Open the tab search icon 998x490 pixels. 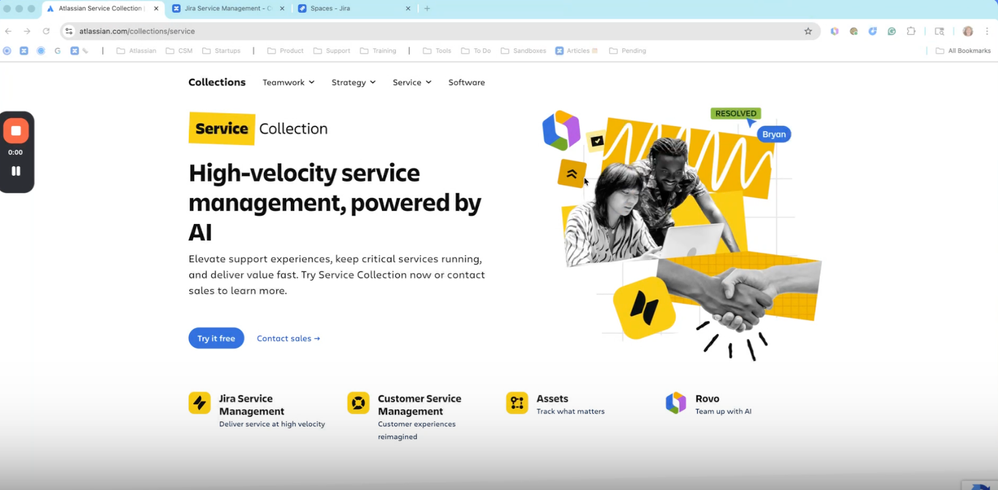[939, 31]
